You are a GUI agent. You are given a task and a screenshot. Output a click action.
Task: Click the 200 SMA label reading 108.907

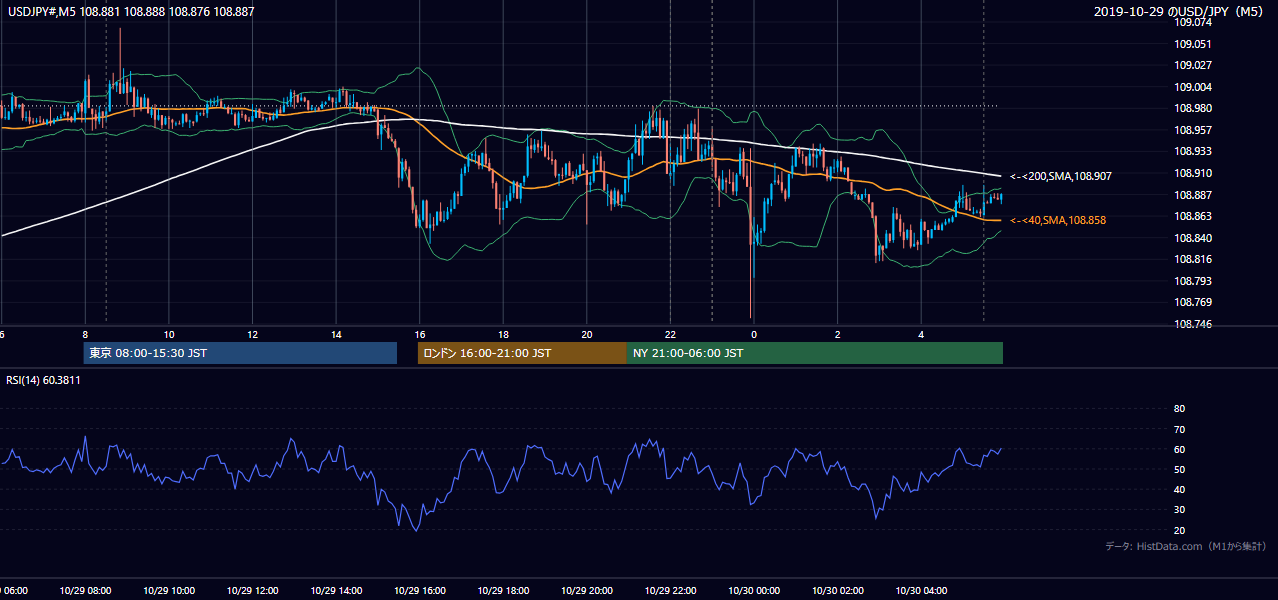click(1060, 176)
